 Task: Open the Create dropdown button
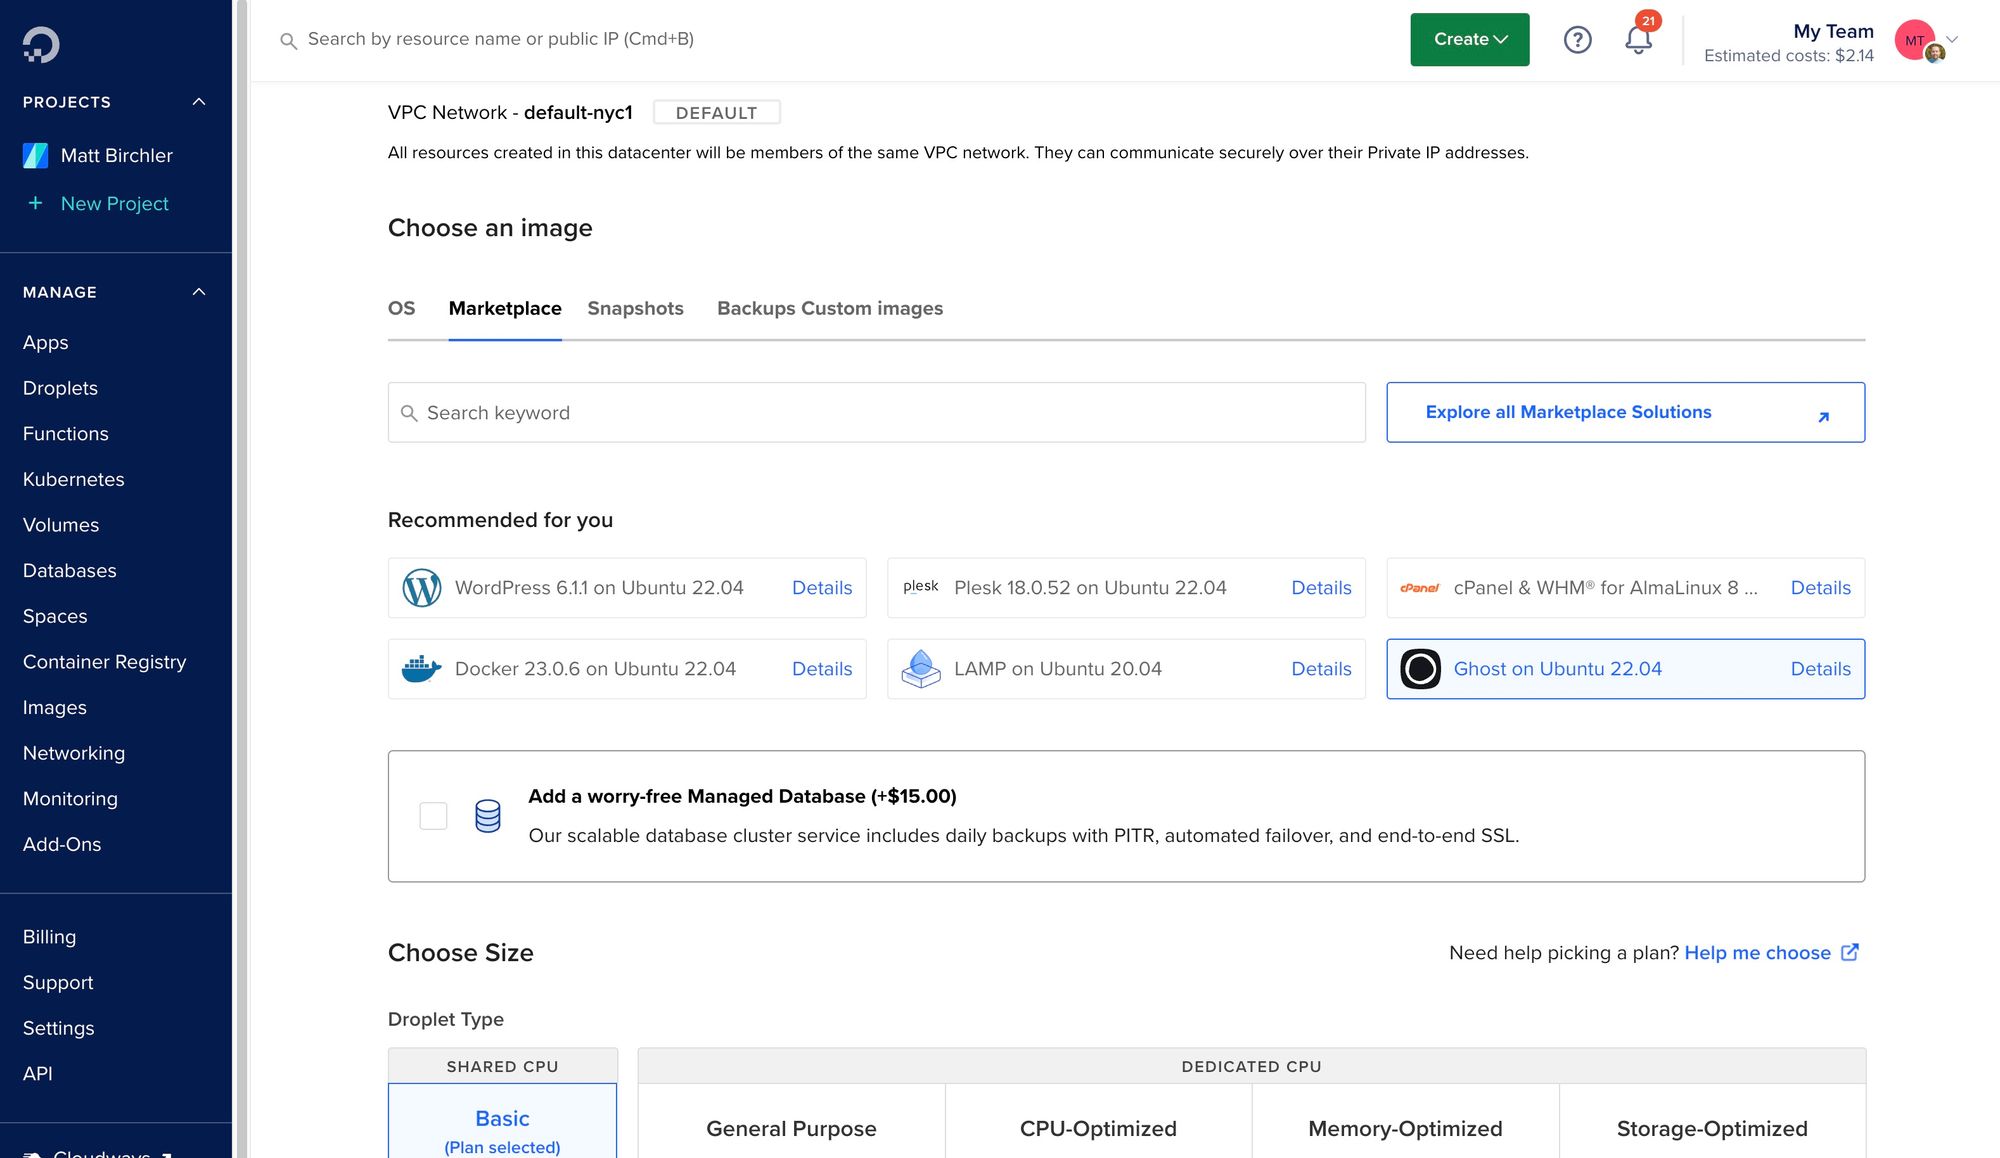click(1469, 40)
